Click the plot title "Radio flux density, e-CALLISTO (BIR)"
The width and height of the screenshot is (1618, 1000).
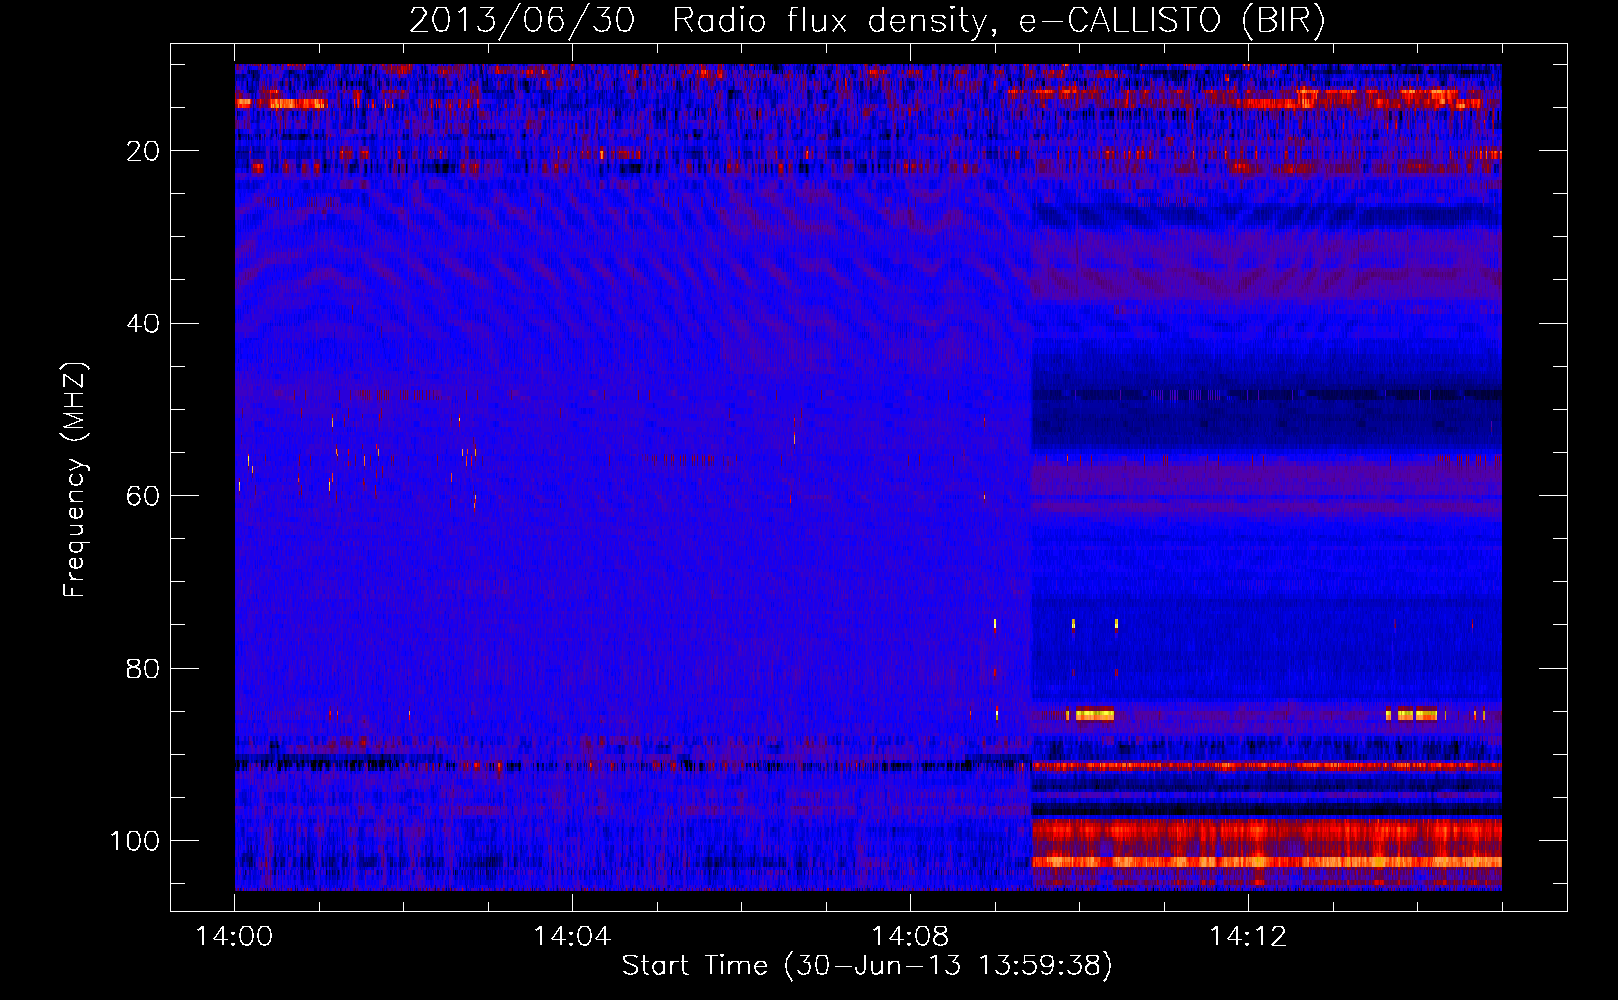999,20
